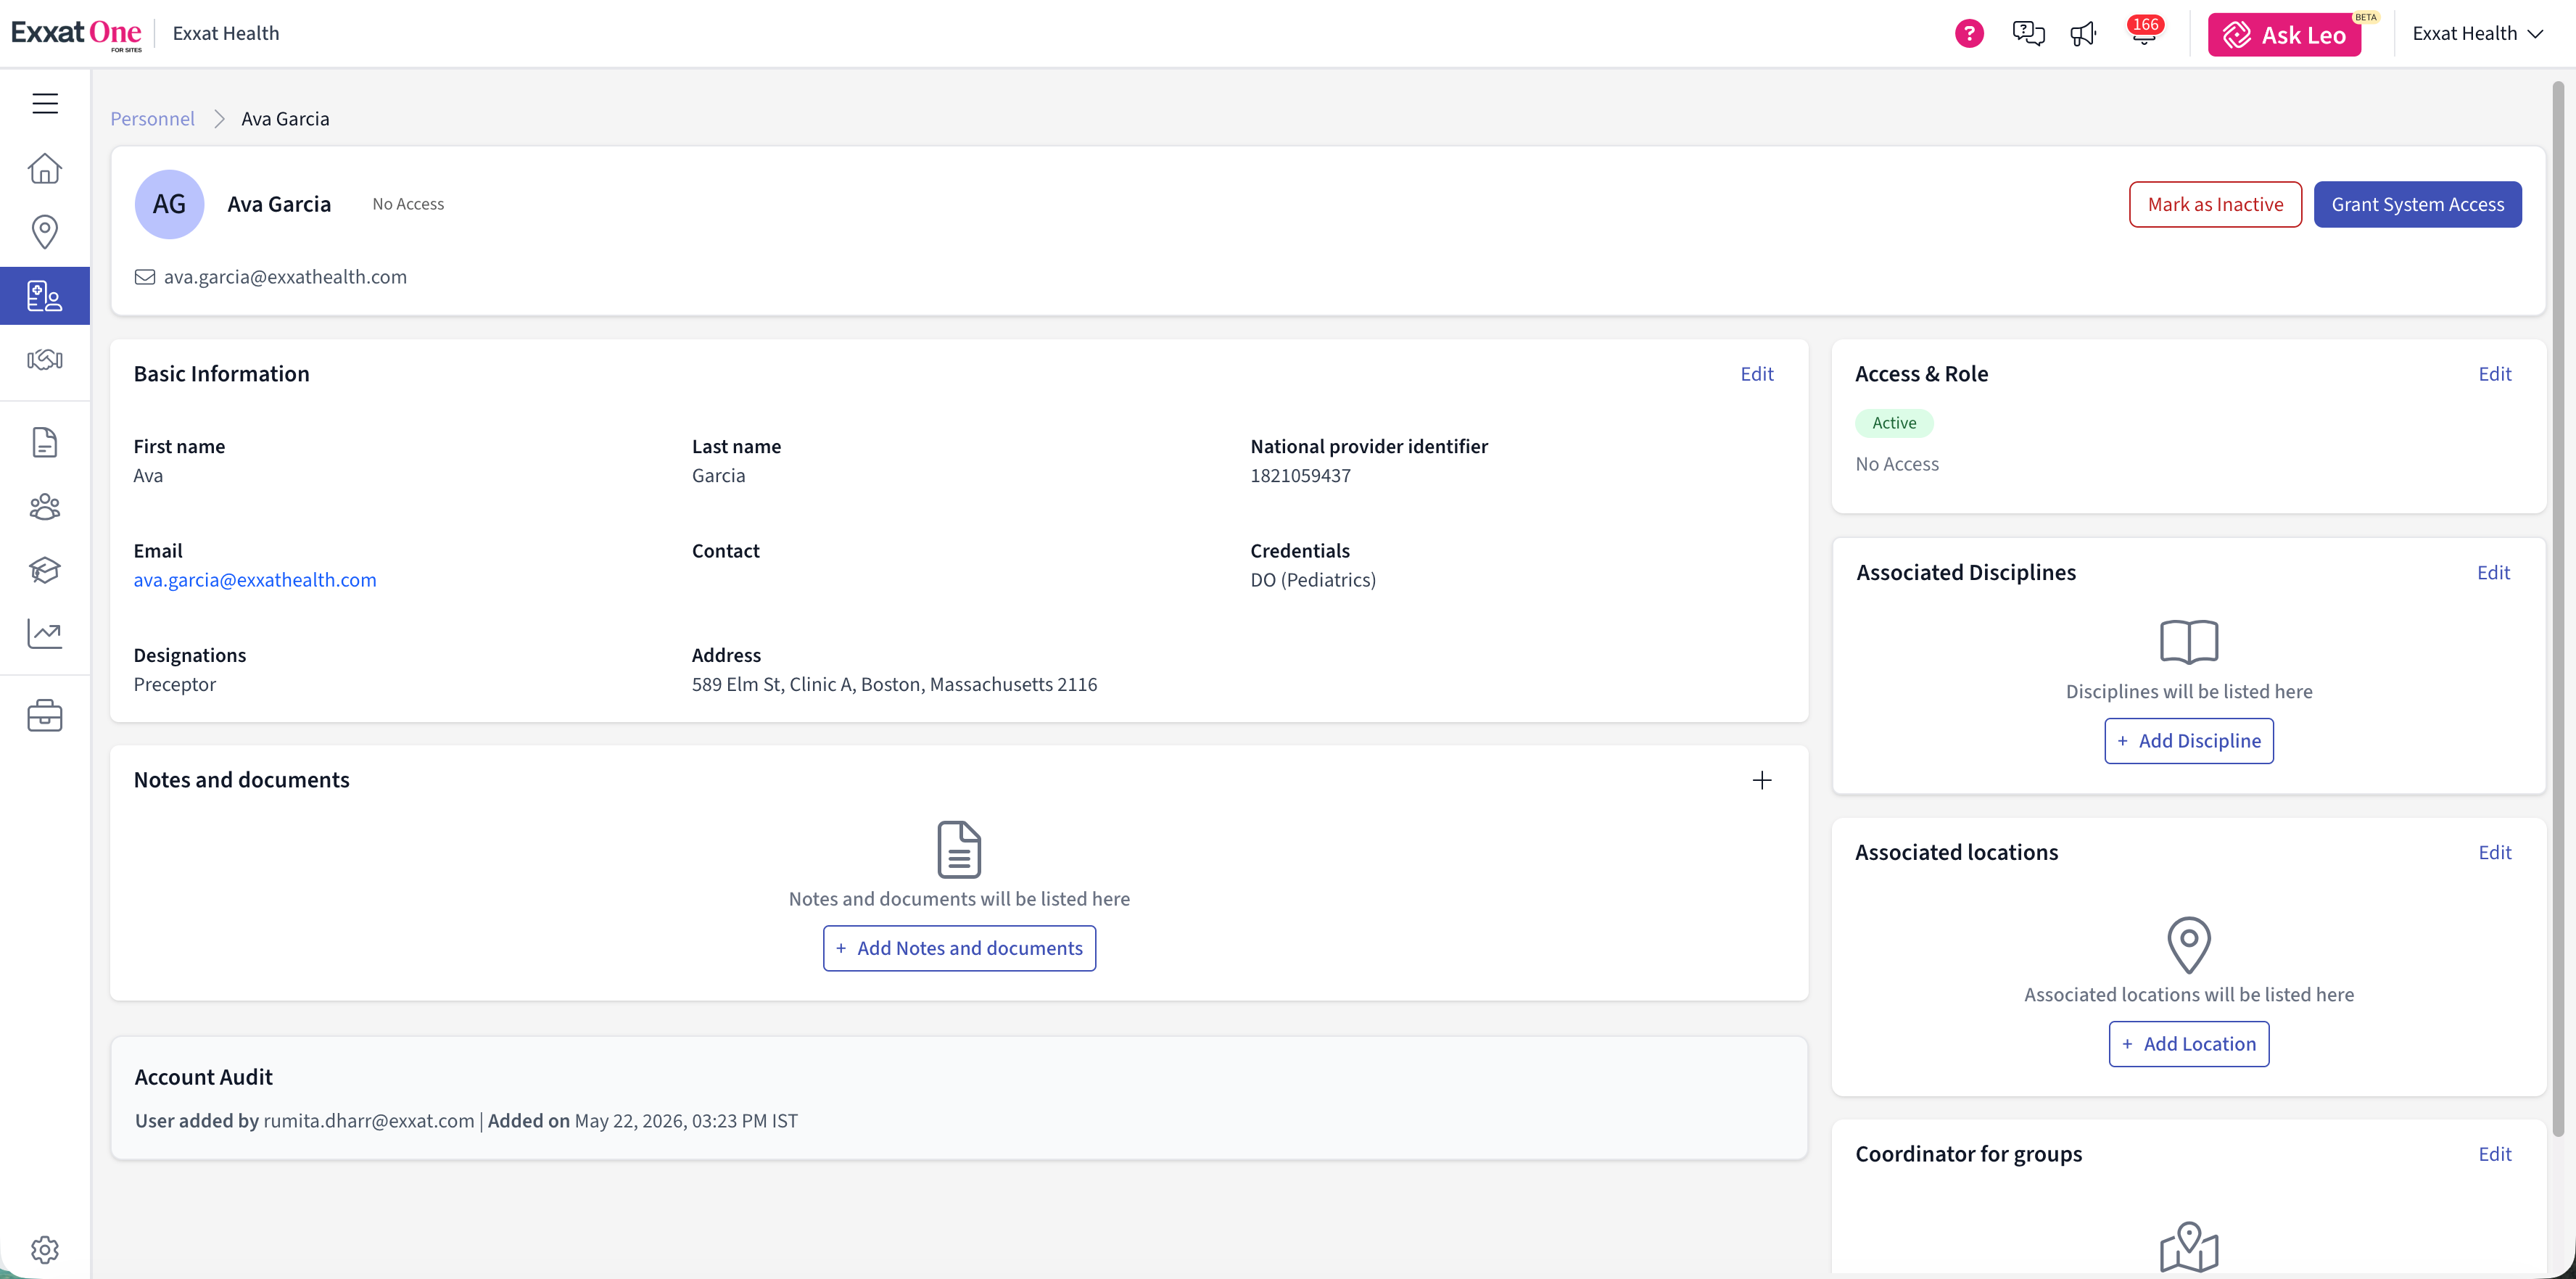Click Add Discipline button

coord(2189,741)
